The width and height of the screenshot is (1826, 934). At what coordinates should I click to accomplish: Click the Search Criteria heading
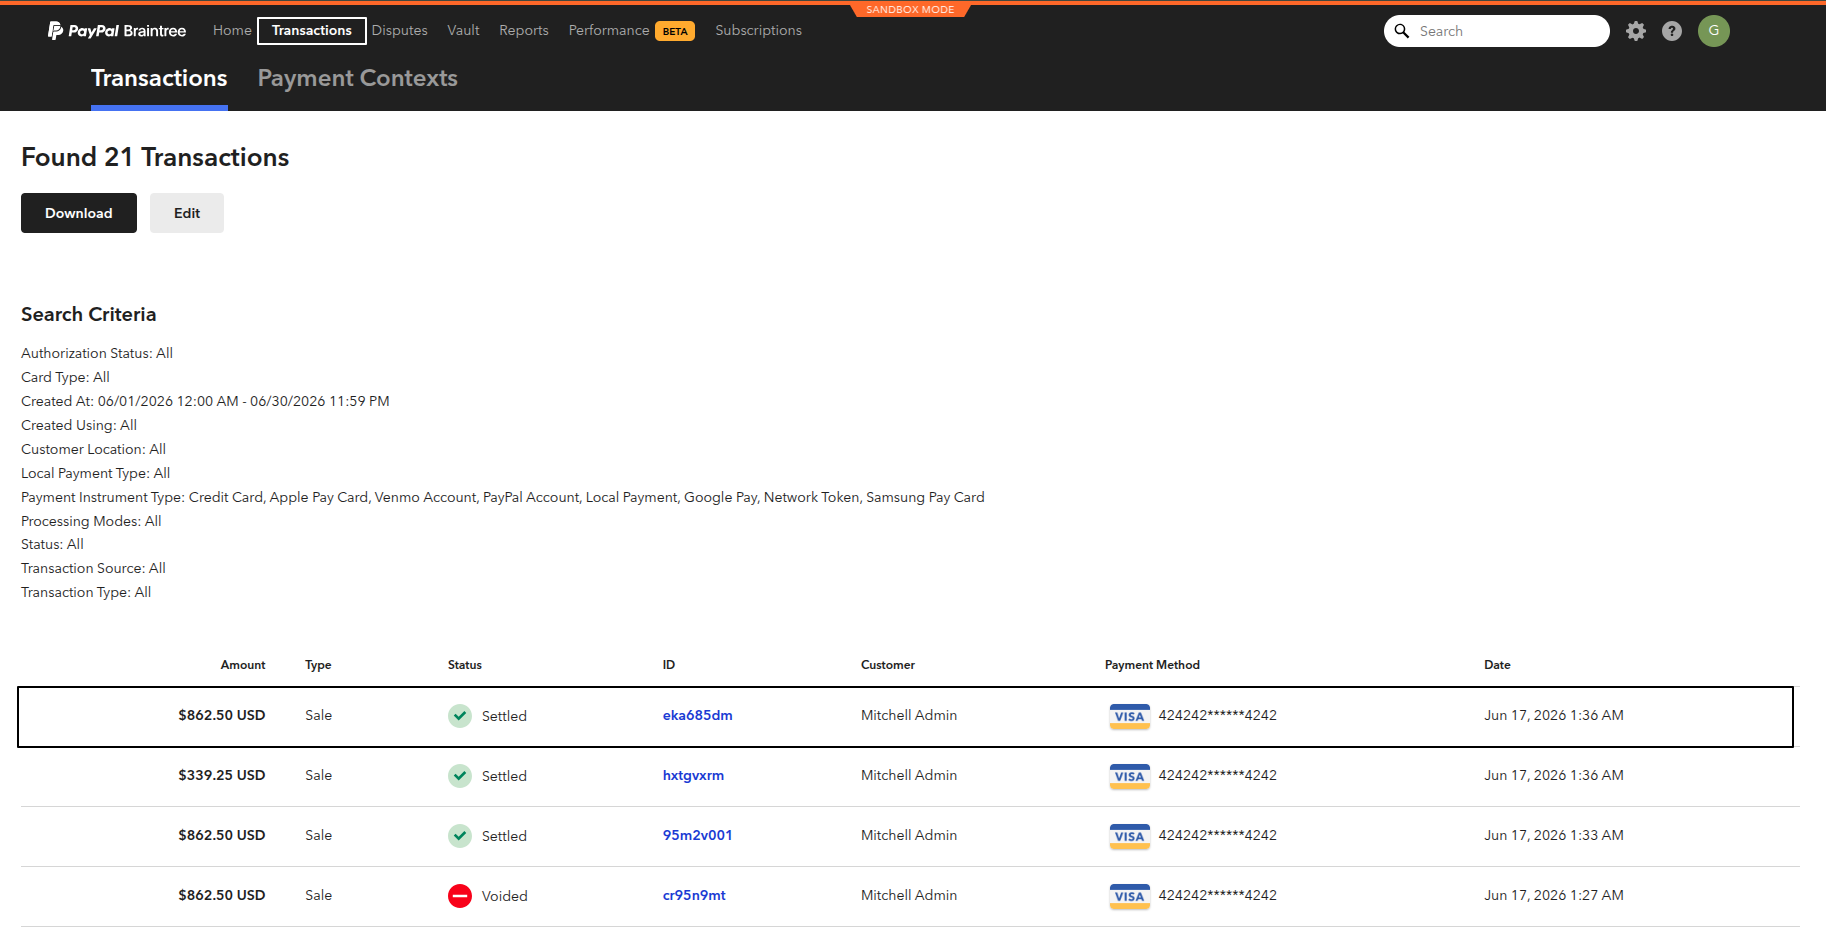pyautogui.click(x=89, y=314)
